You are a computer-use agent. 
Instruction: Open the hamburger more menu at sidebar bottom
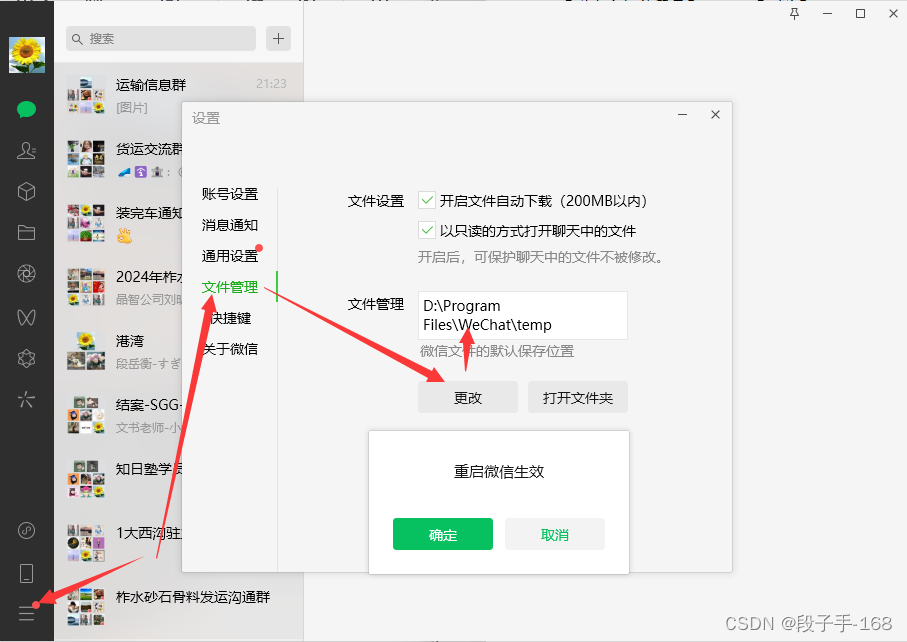(27, 613)
